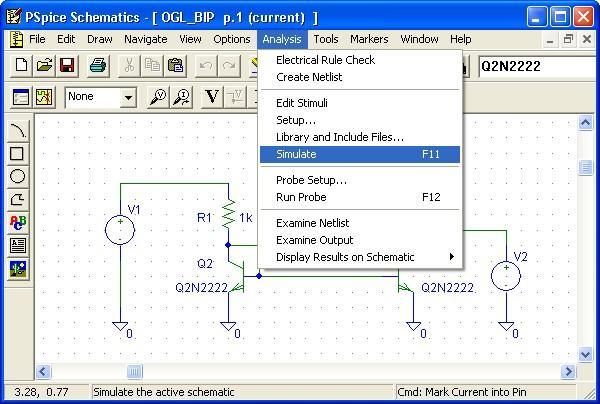Open the Options menu
This screenshot has height=404, width=600.
coord(232,39)
